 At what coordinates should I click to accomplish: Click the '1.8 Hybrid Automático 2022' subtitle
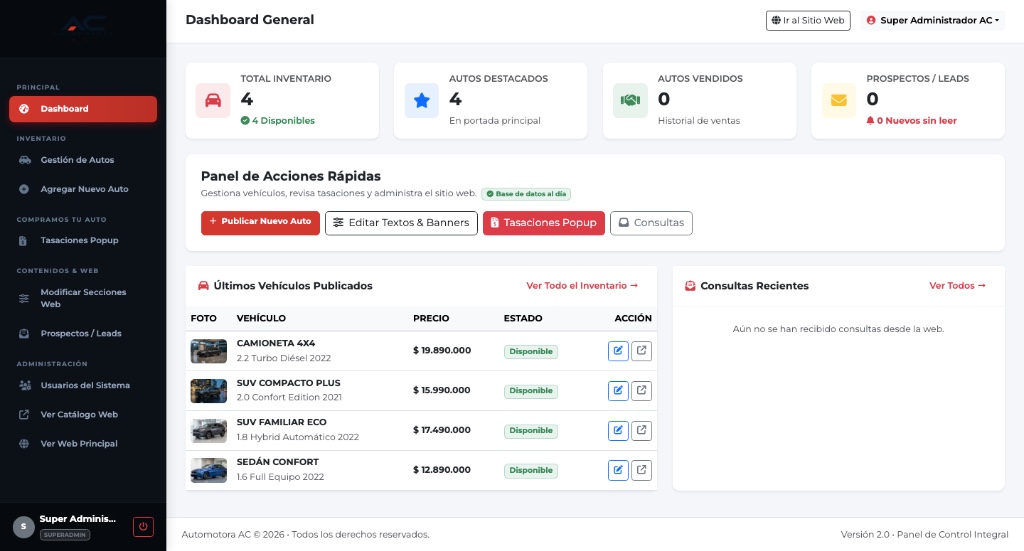click(x=298, y=437)
